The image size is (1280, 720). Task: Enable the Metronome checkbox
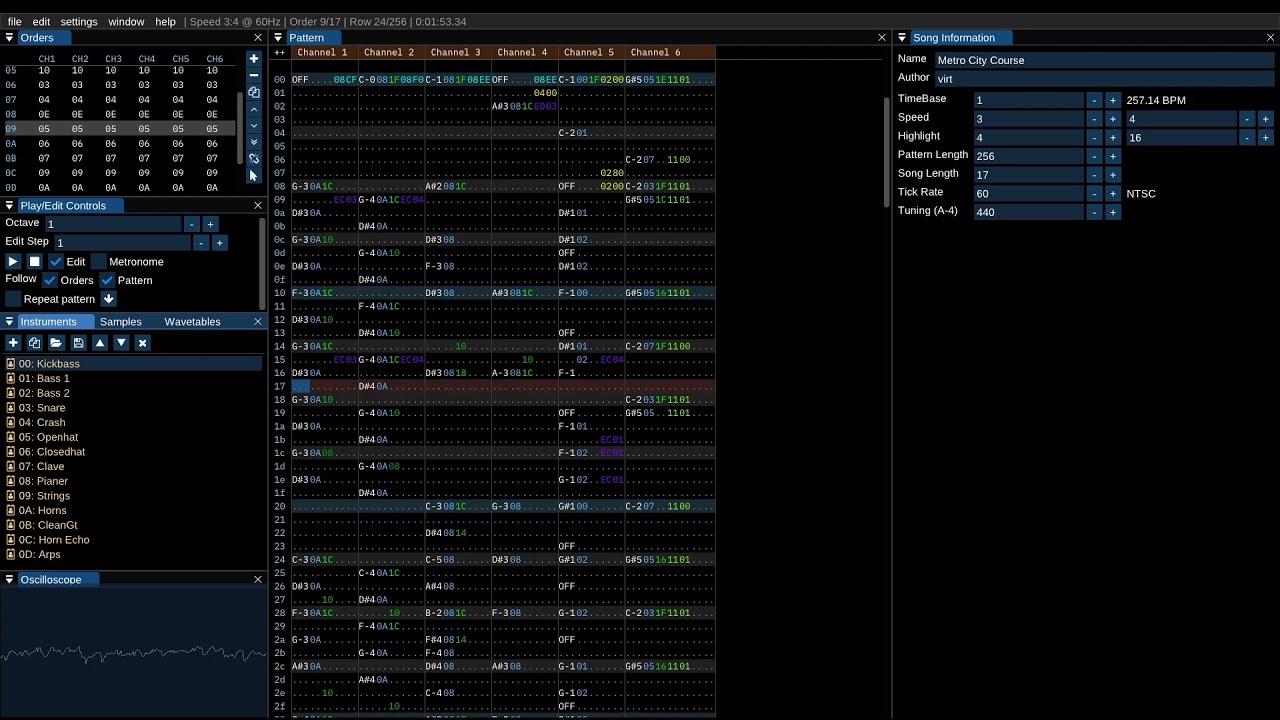coord(98,261)
